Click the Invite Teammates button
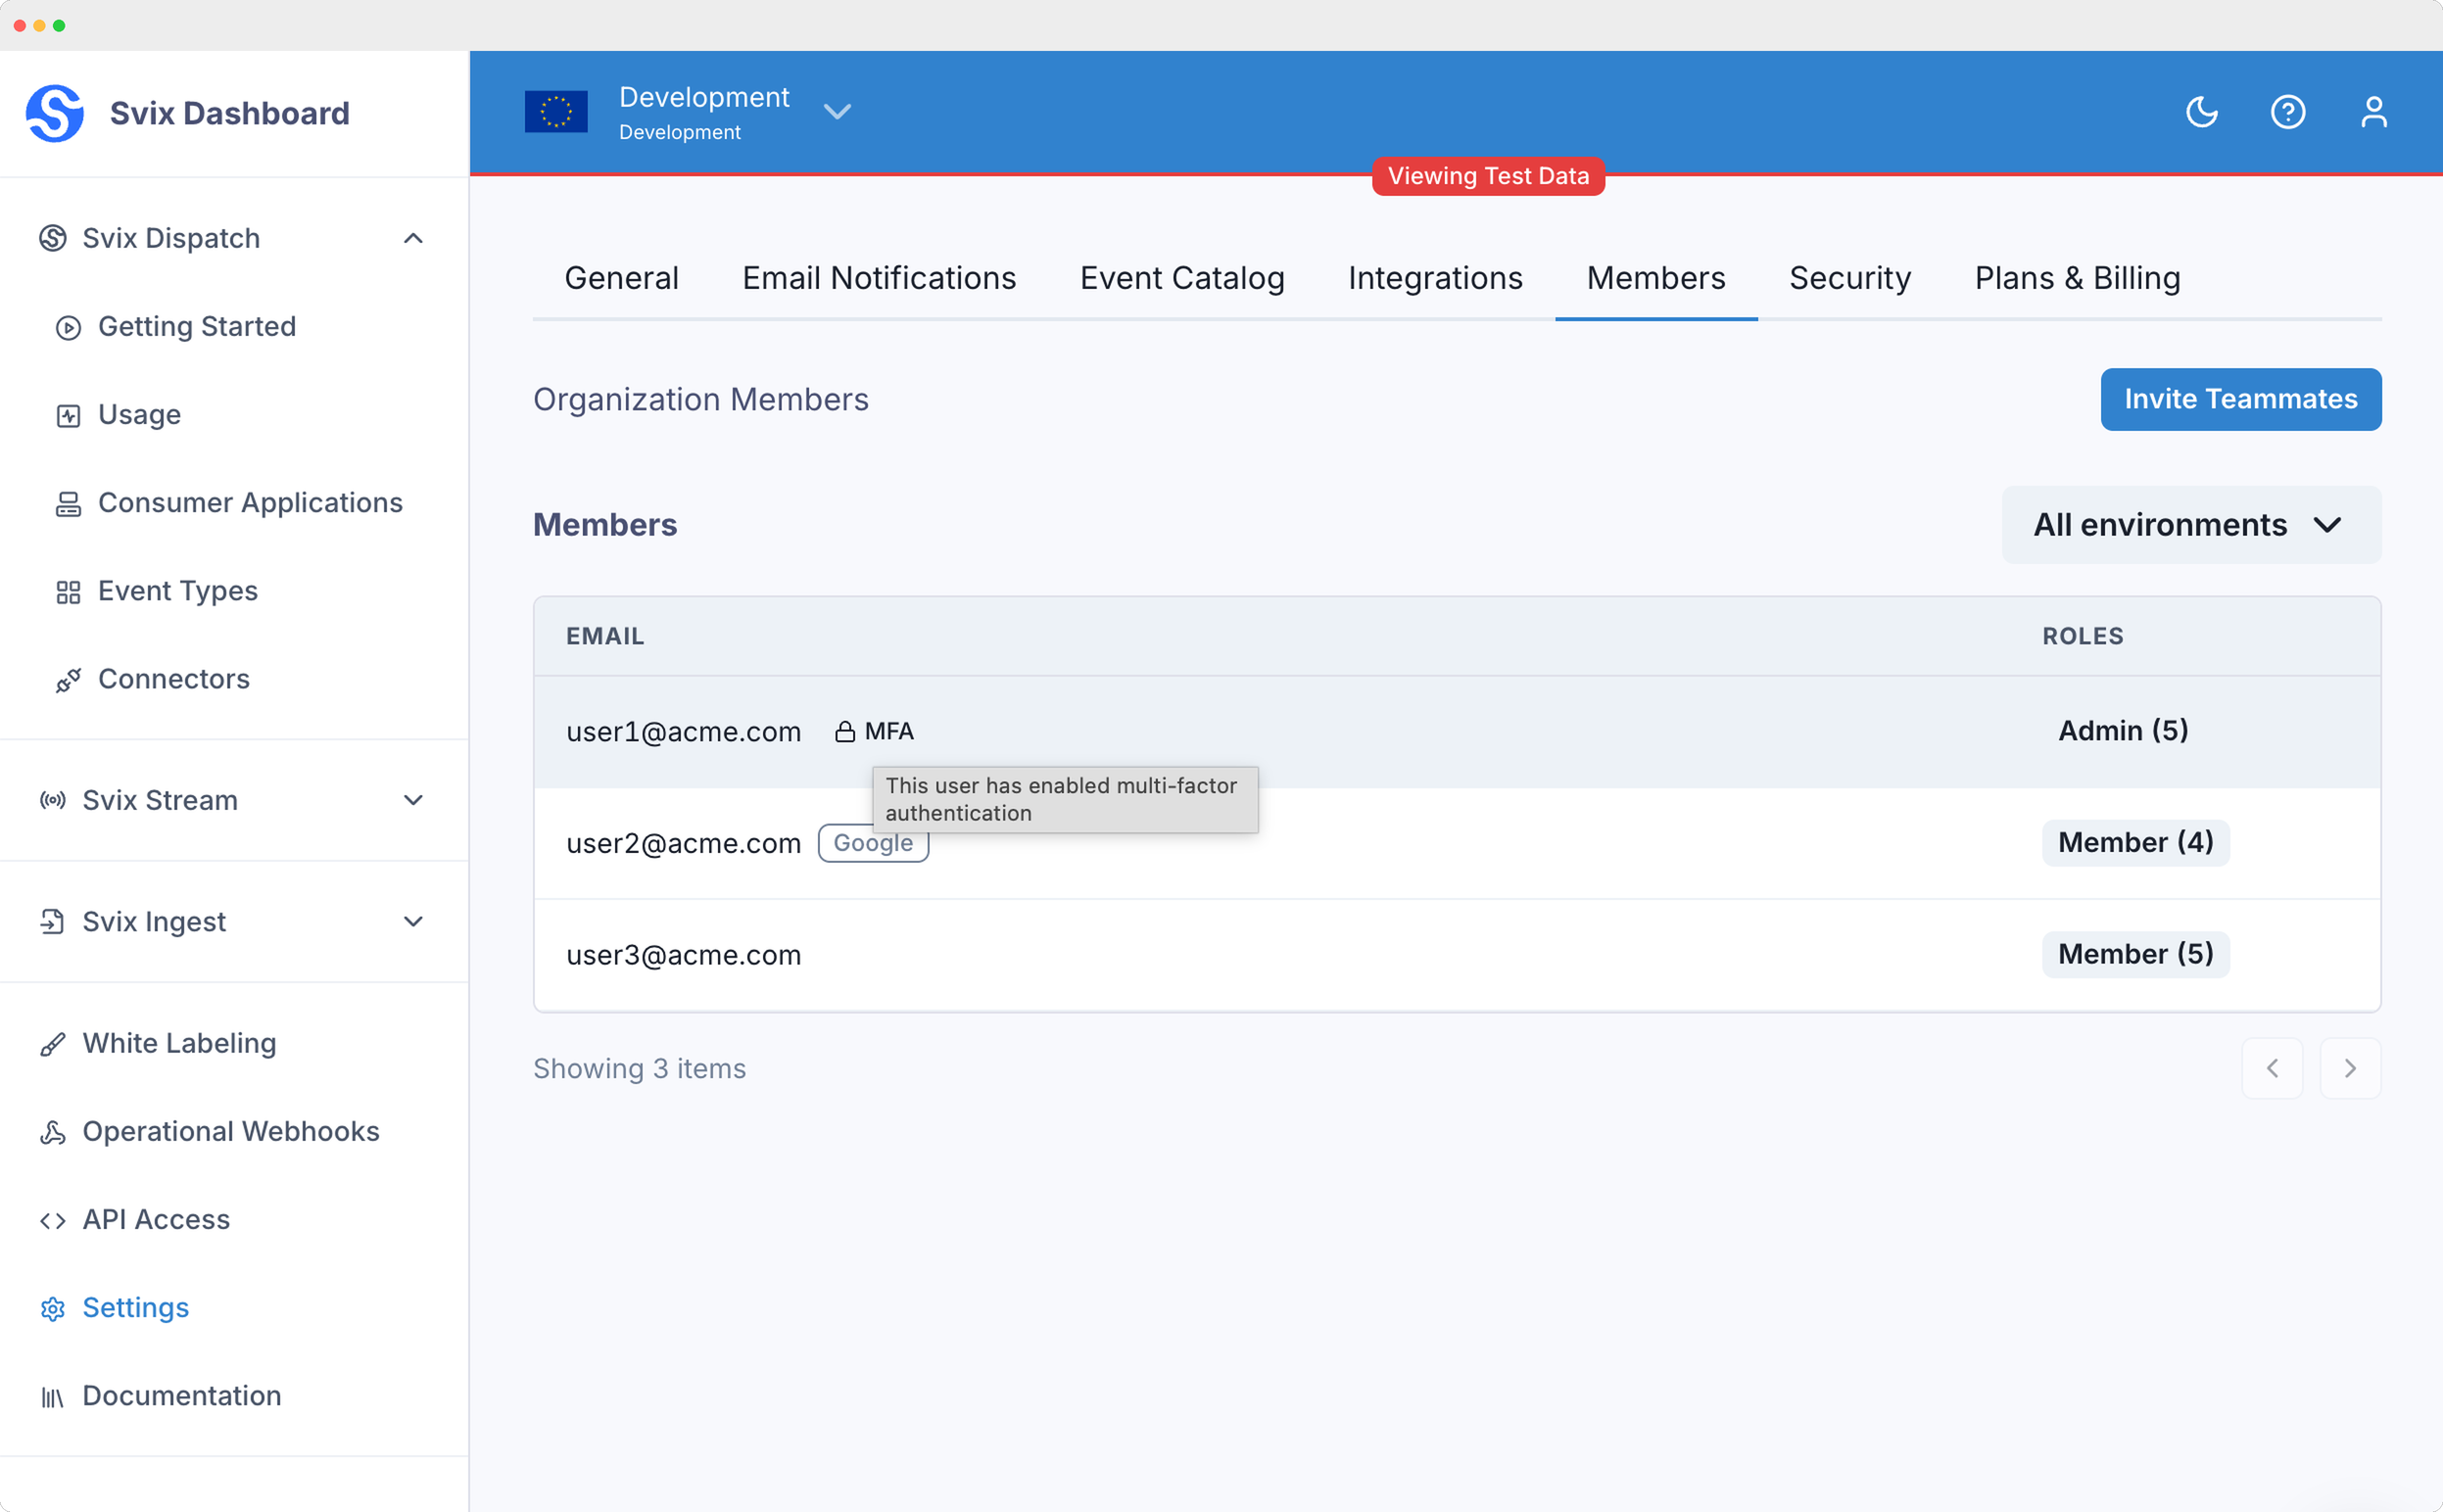 point(2240,399)
